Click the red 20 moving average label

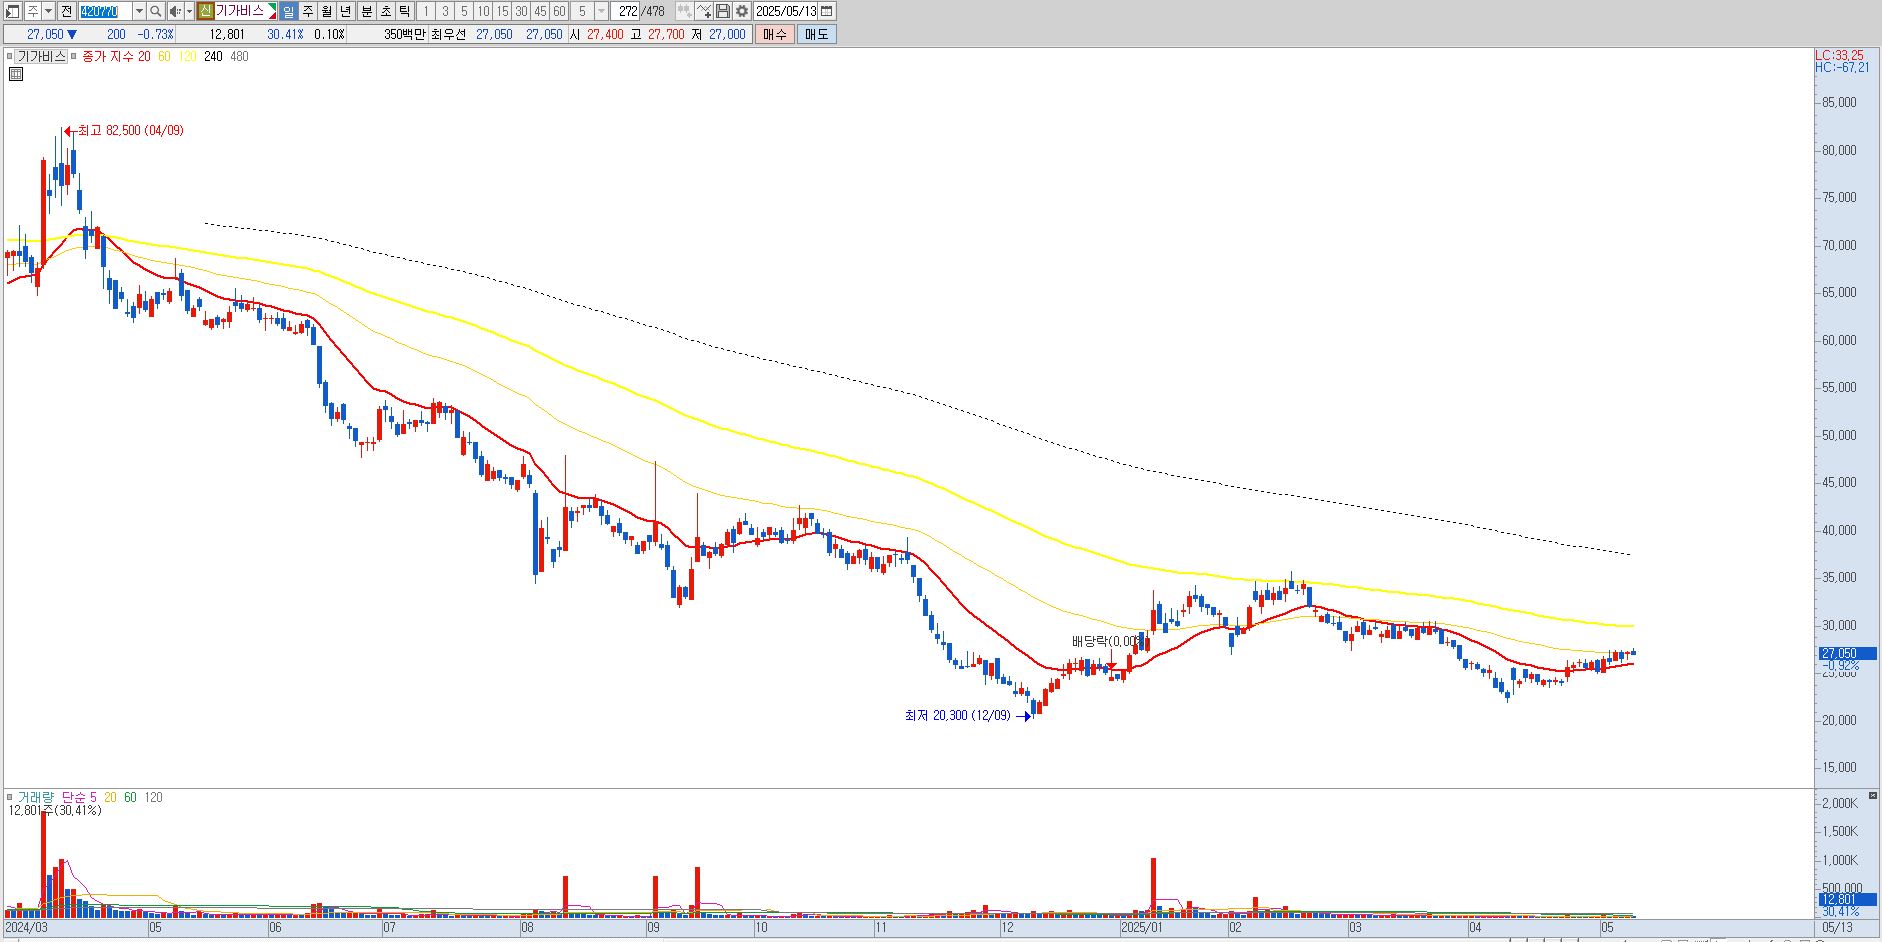pos(144,57)
